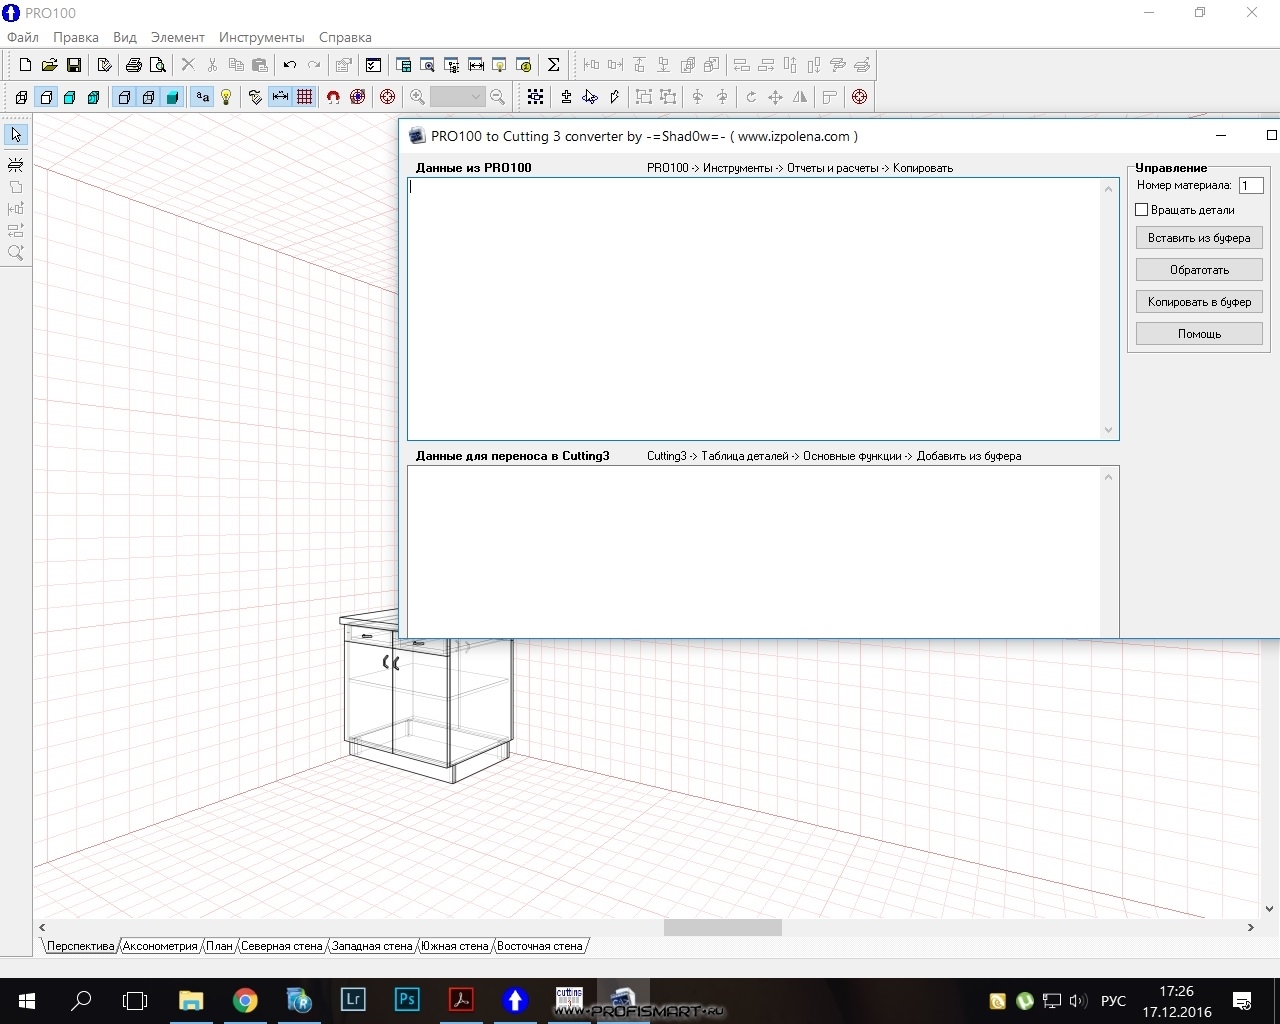Switch to the Южная стена tab

[x=455, y=946]
